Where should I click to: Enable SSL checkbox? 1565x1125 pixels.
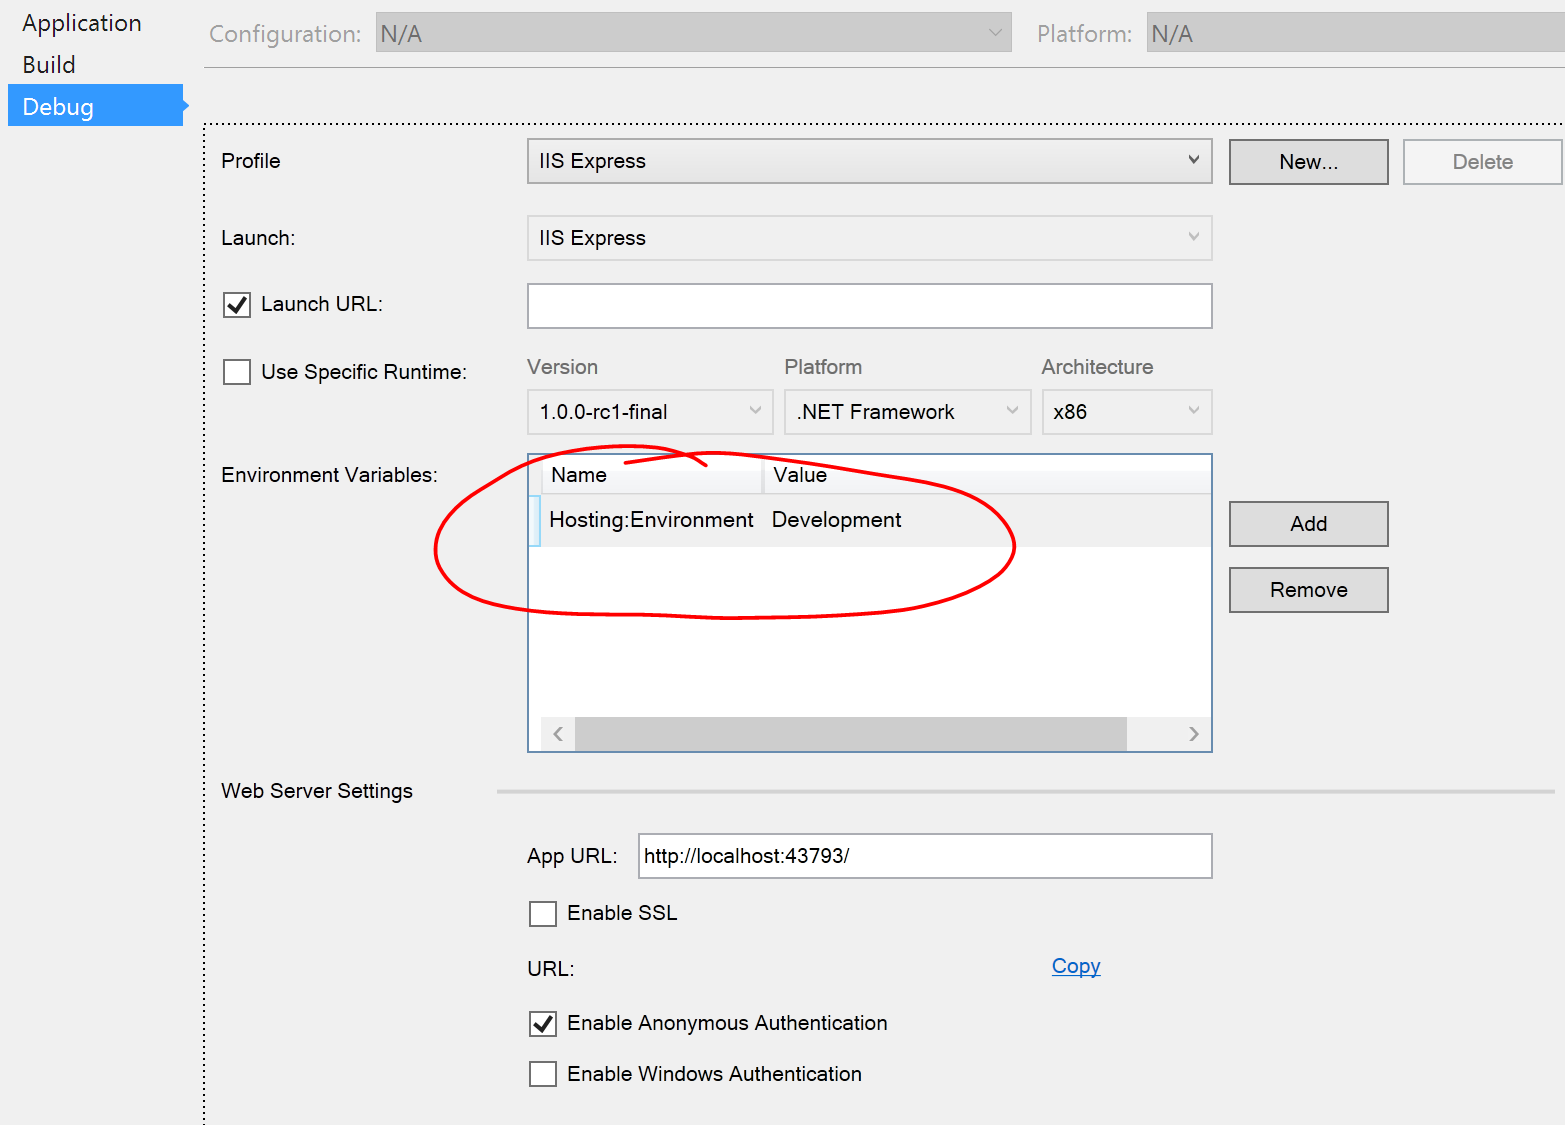[543, 914]
